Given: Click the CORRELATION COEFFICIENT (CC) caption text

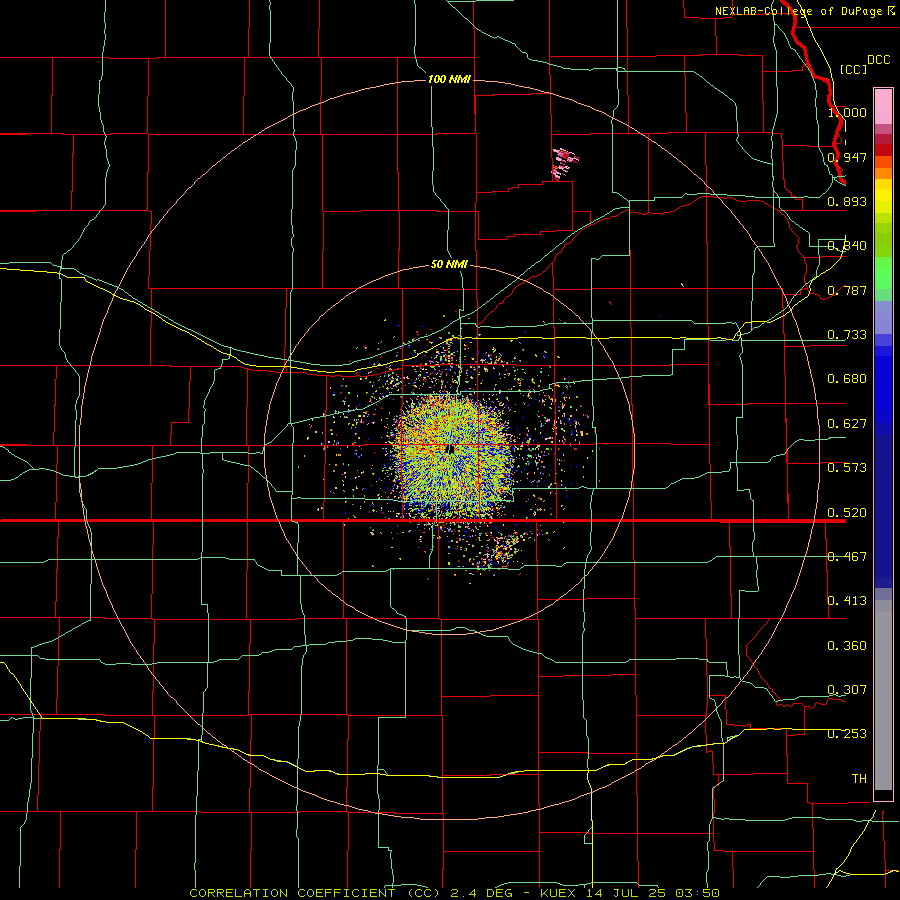Looking at the screenshot, I should coord(315,893).
